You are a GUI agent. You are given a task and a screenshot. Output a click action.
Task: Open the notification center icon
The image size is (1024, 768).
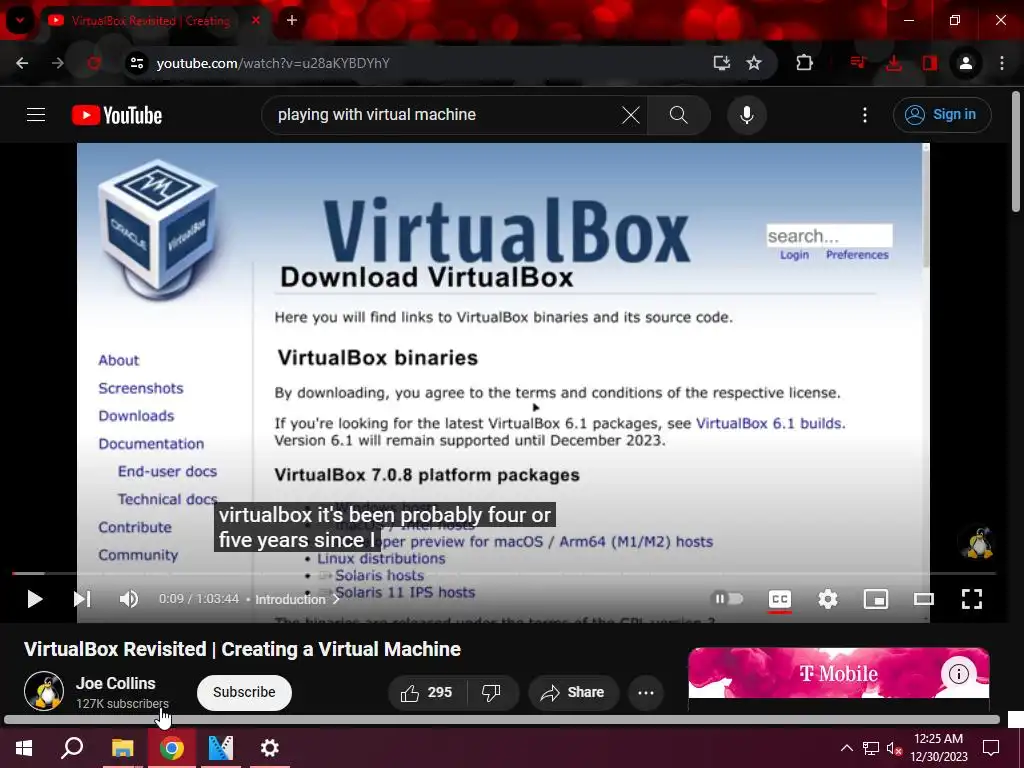[x=991, y=748]
